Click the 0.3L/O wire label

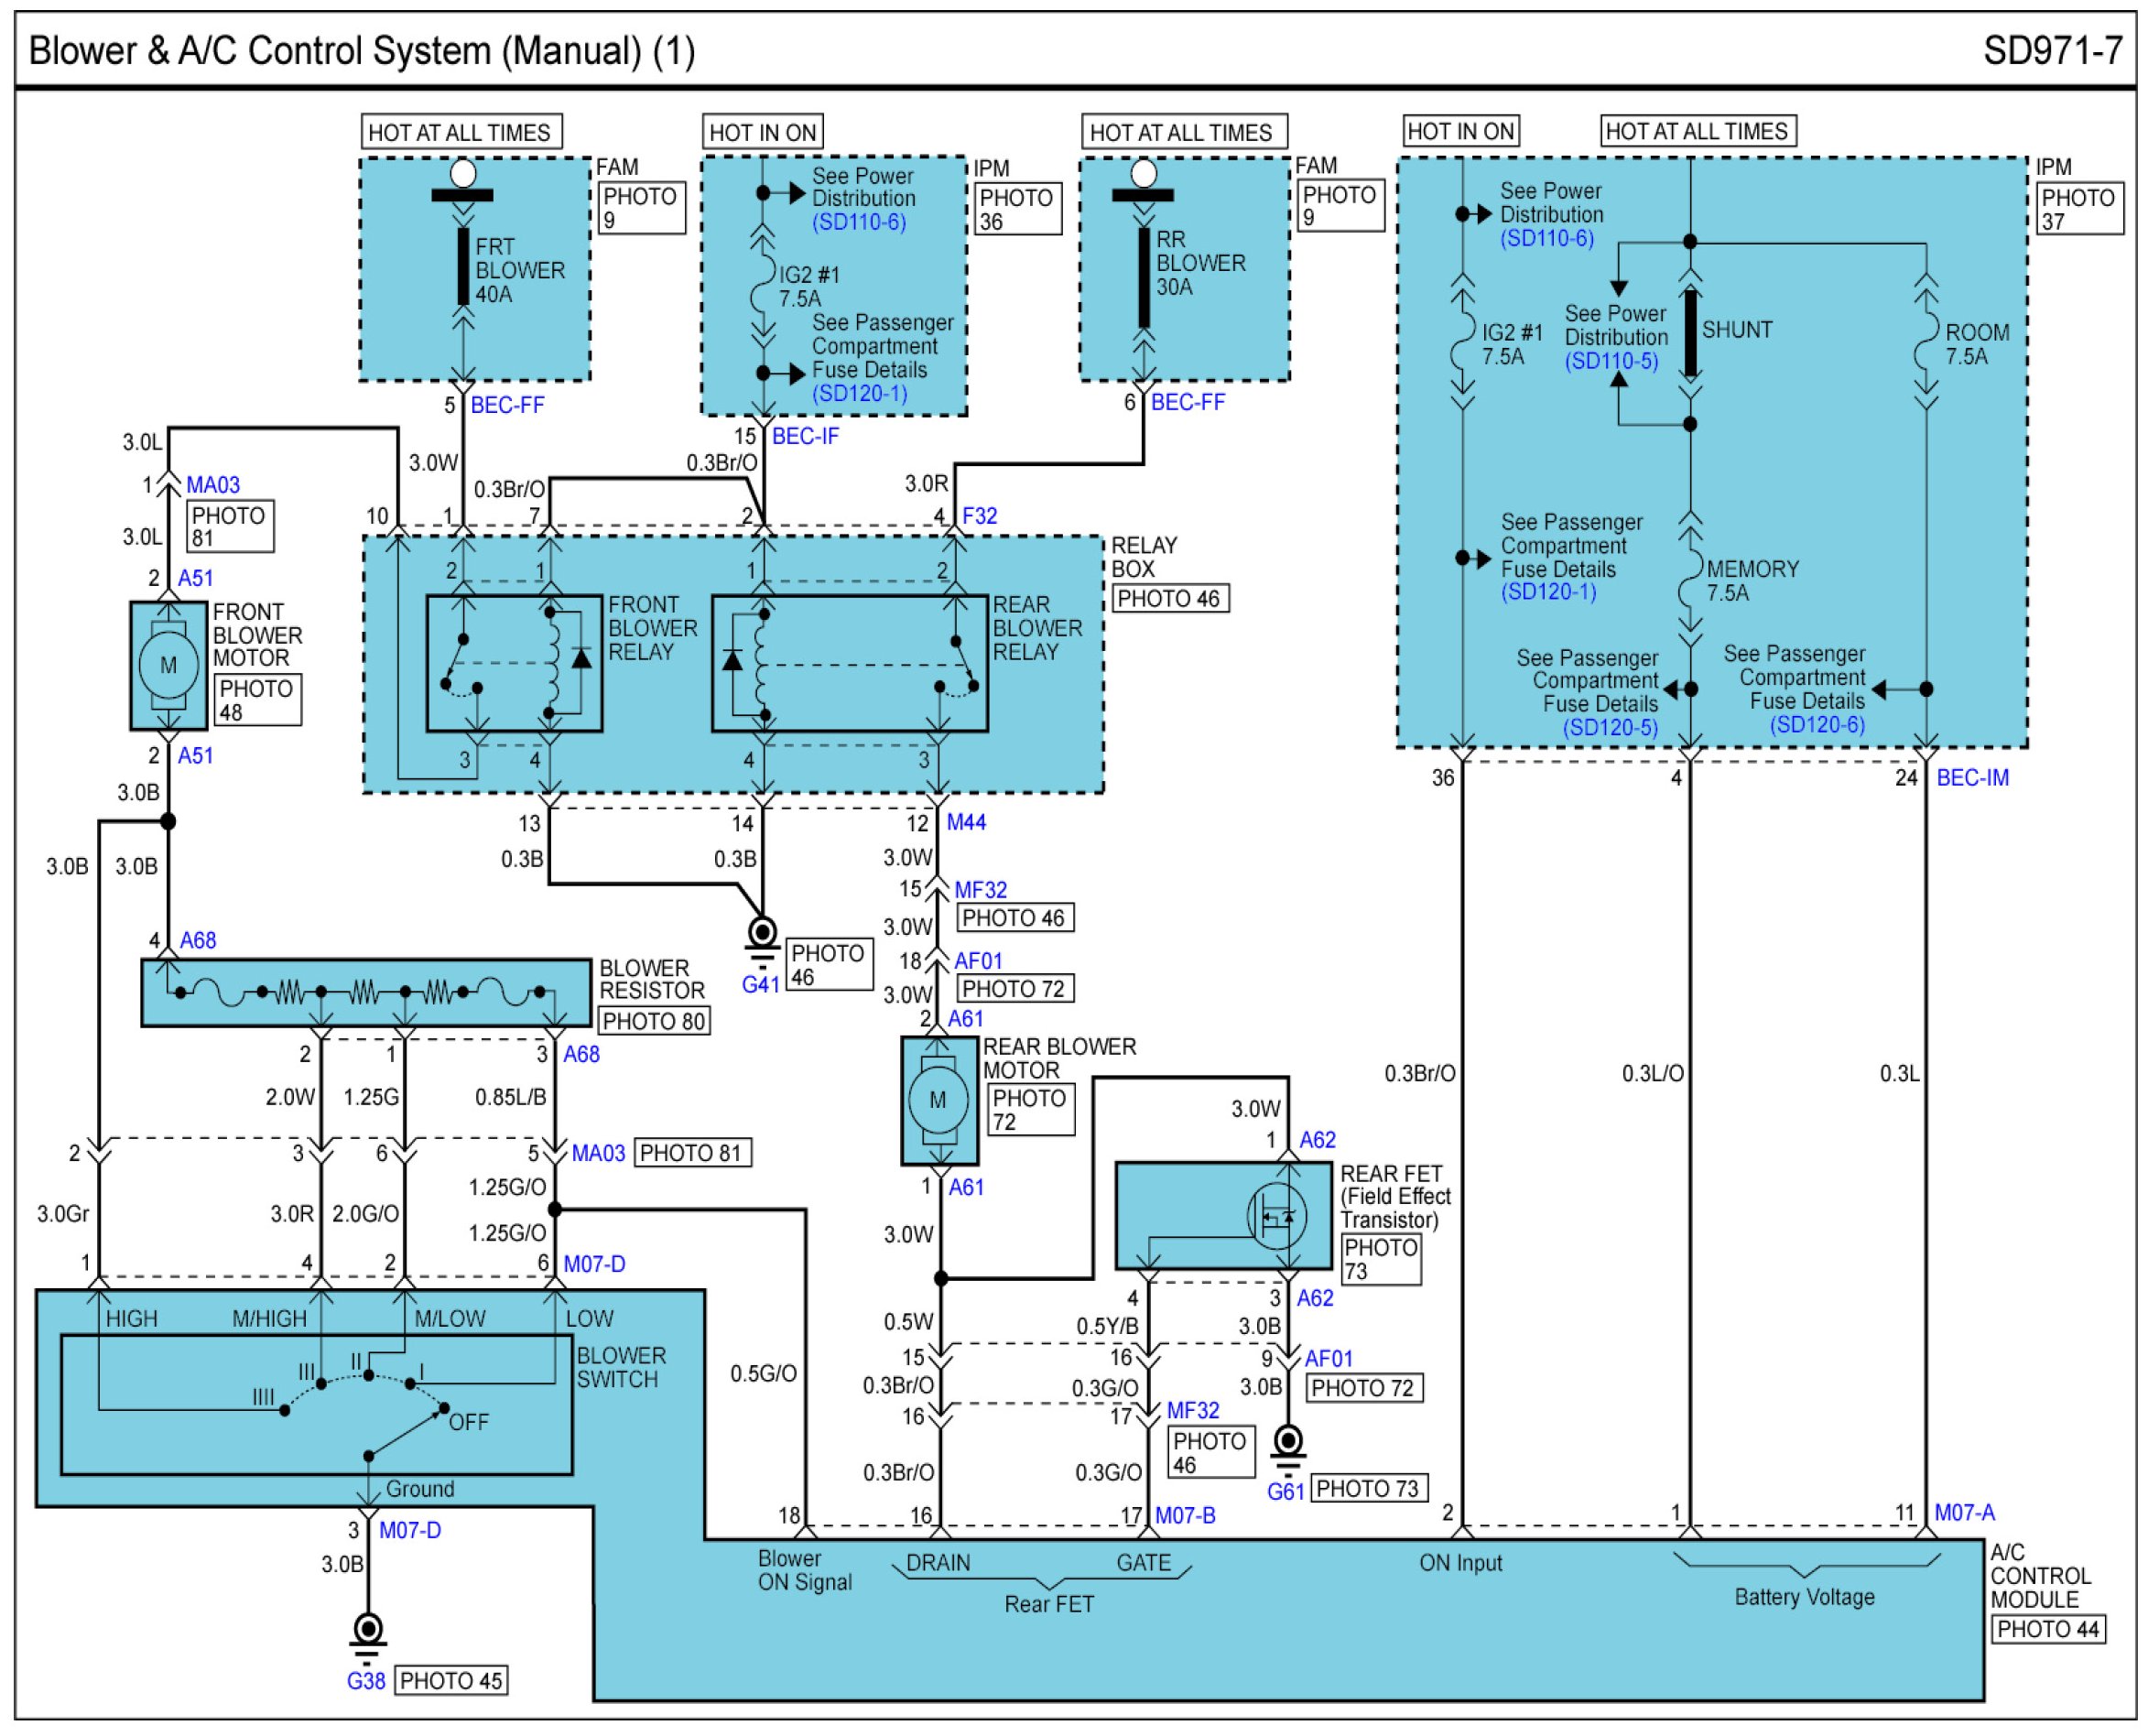coord(1652,1074)
